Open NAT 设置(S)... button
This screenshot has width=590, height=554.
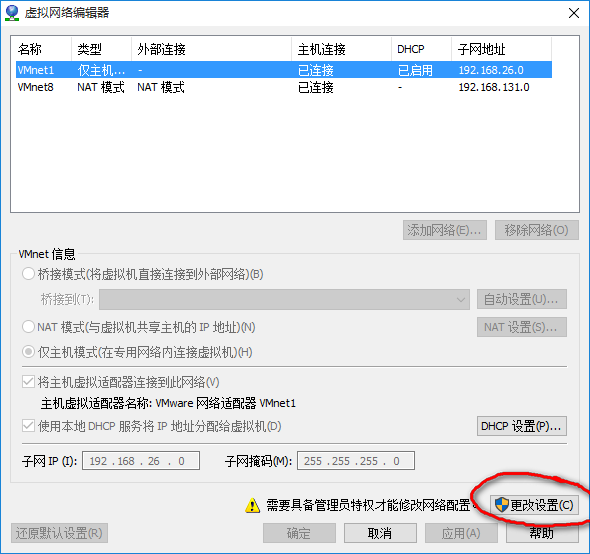tap(522, 327)
